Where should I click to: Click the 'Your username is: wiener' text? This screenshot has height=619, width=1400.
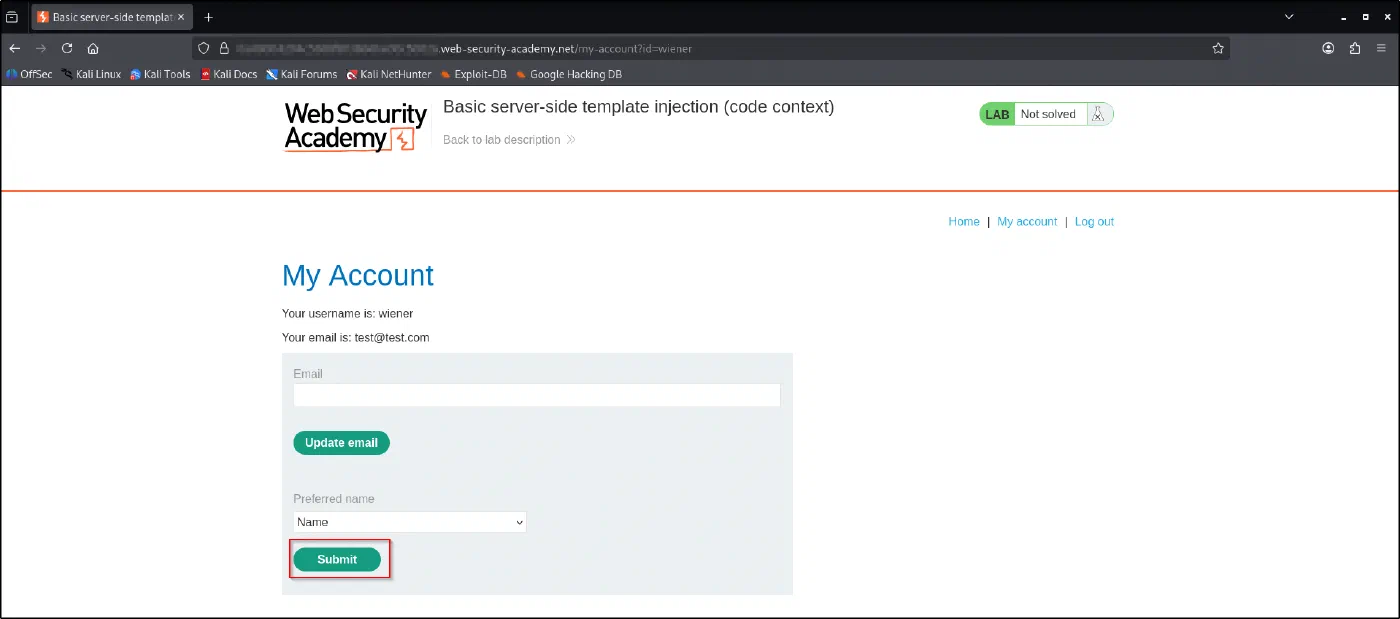(347, 314)
